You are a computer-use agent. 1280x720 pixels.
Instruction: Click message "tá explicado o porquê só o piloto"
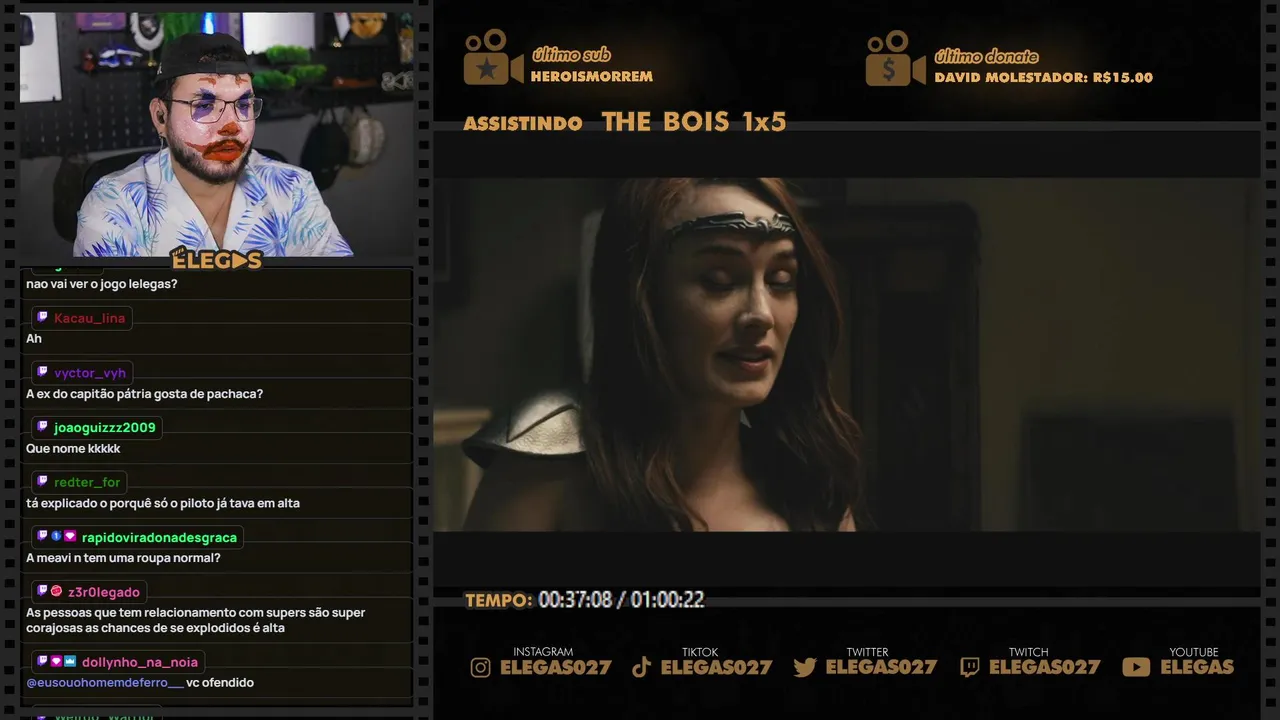pyautogui.click(x=163, y=503)
